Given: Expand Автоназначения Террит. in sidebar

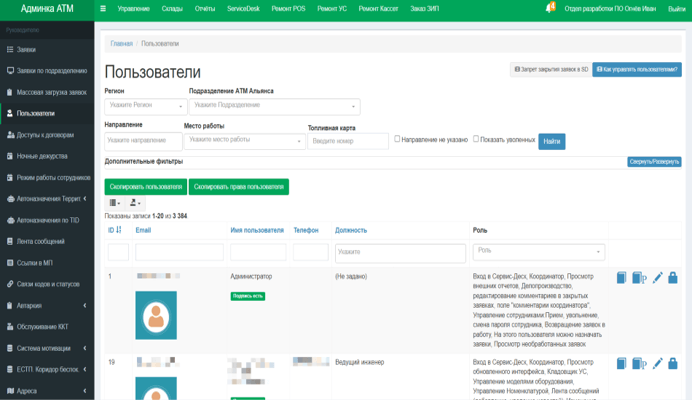Looking at the screenshot, I should [x=47, y=199].
